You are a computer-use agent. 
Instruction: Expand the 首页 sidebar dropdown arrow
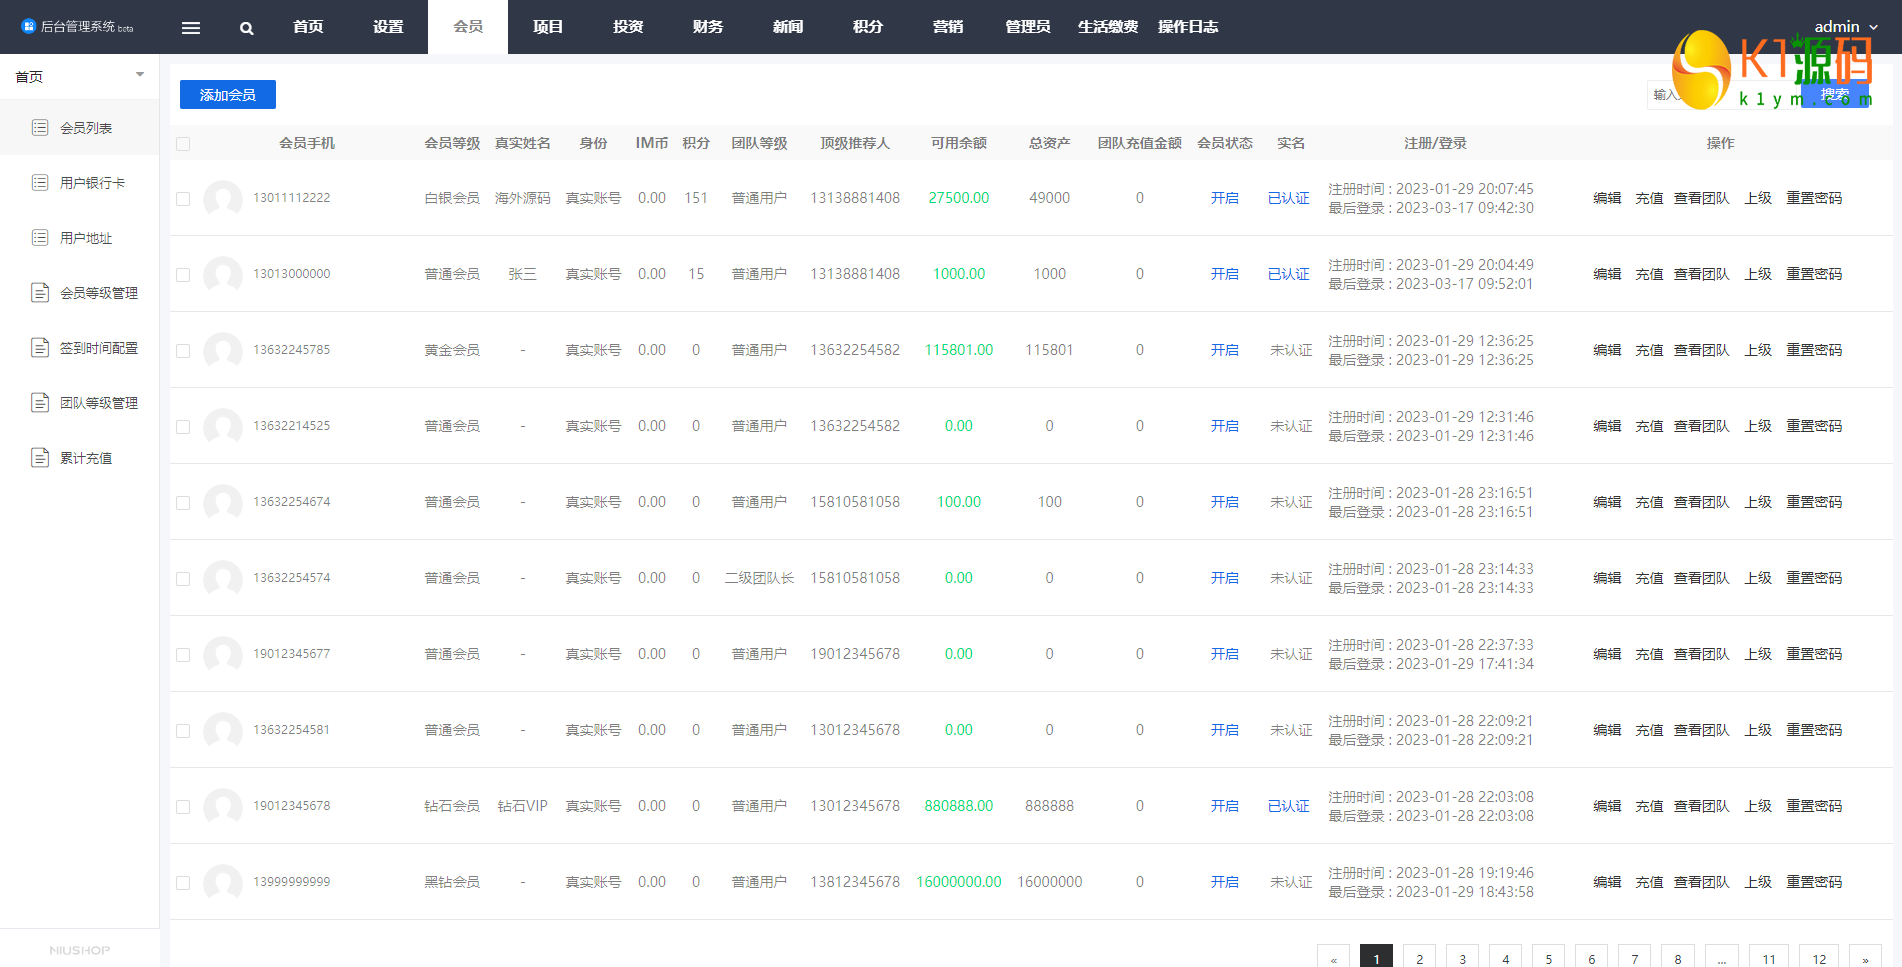click(x=140, y=75)
